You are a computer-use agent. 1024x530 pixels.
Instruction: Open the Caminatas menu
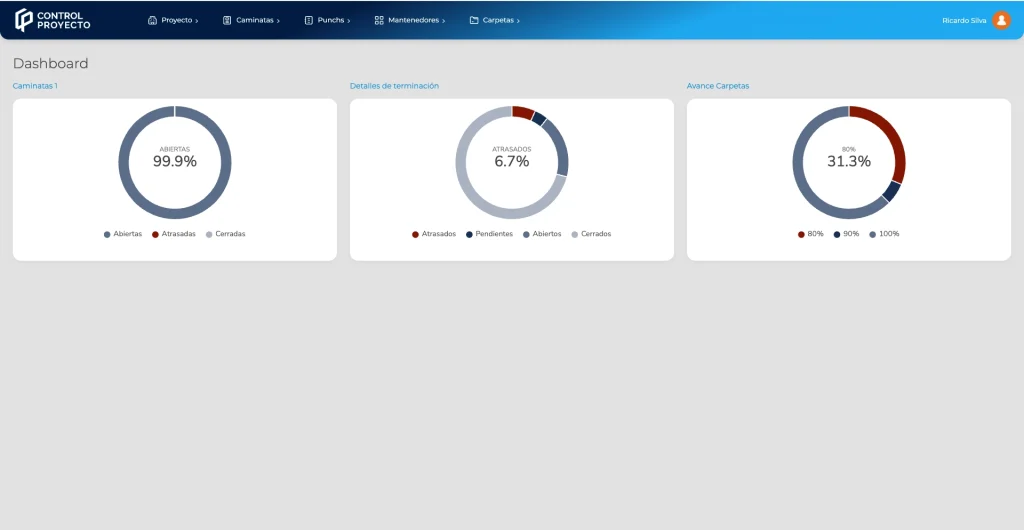point(255,20)
